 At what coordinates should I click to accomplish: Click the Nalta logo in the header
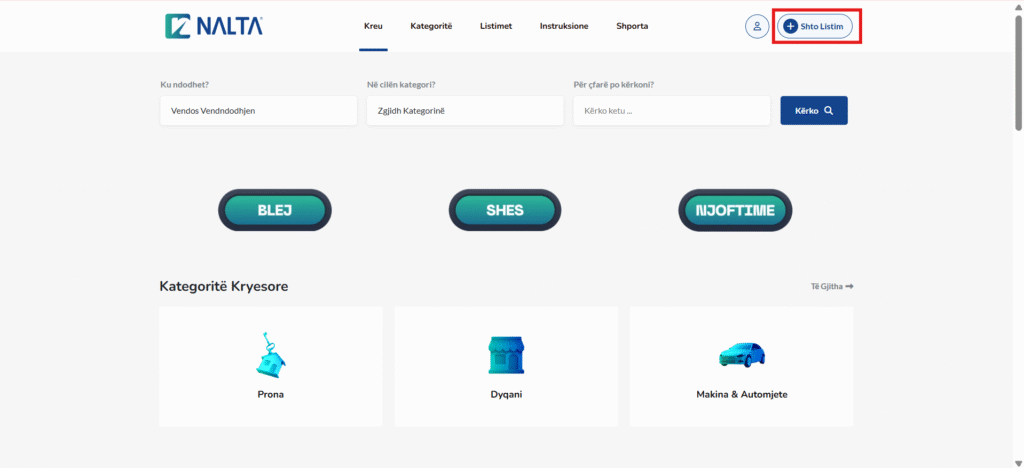214,26
